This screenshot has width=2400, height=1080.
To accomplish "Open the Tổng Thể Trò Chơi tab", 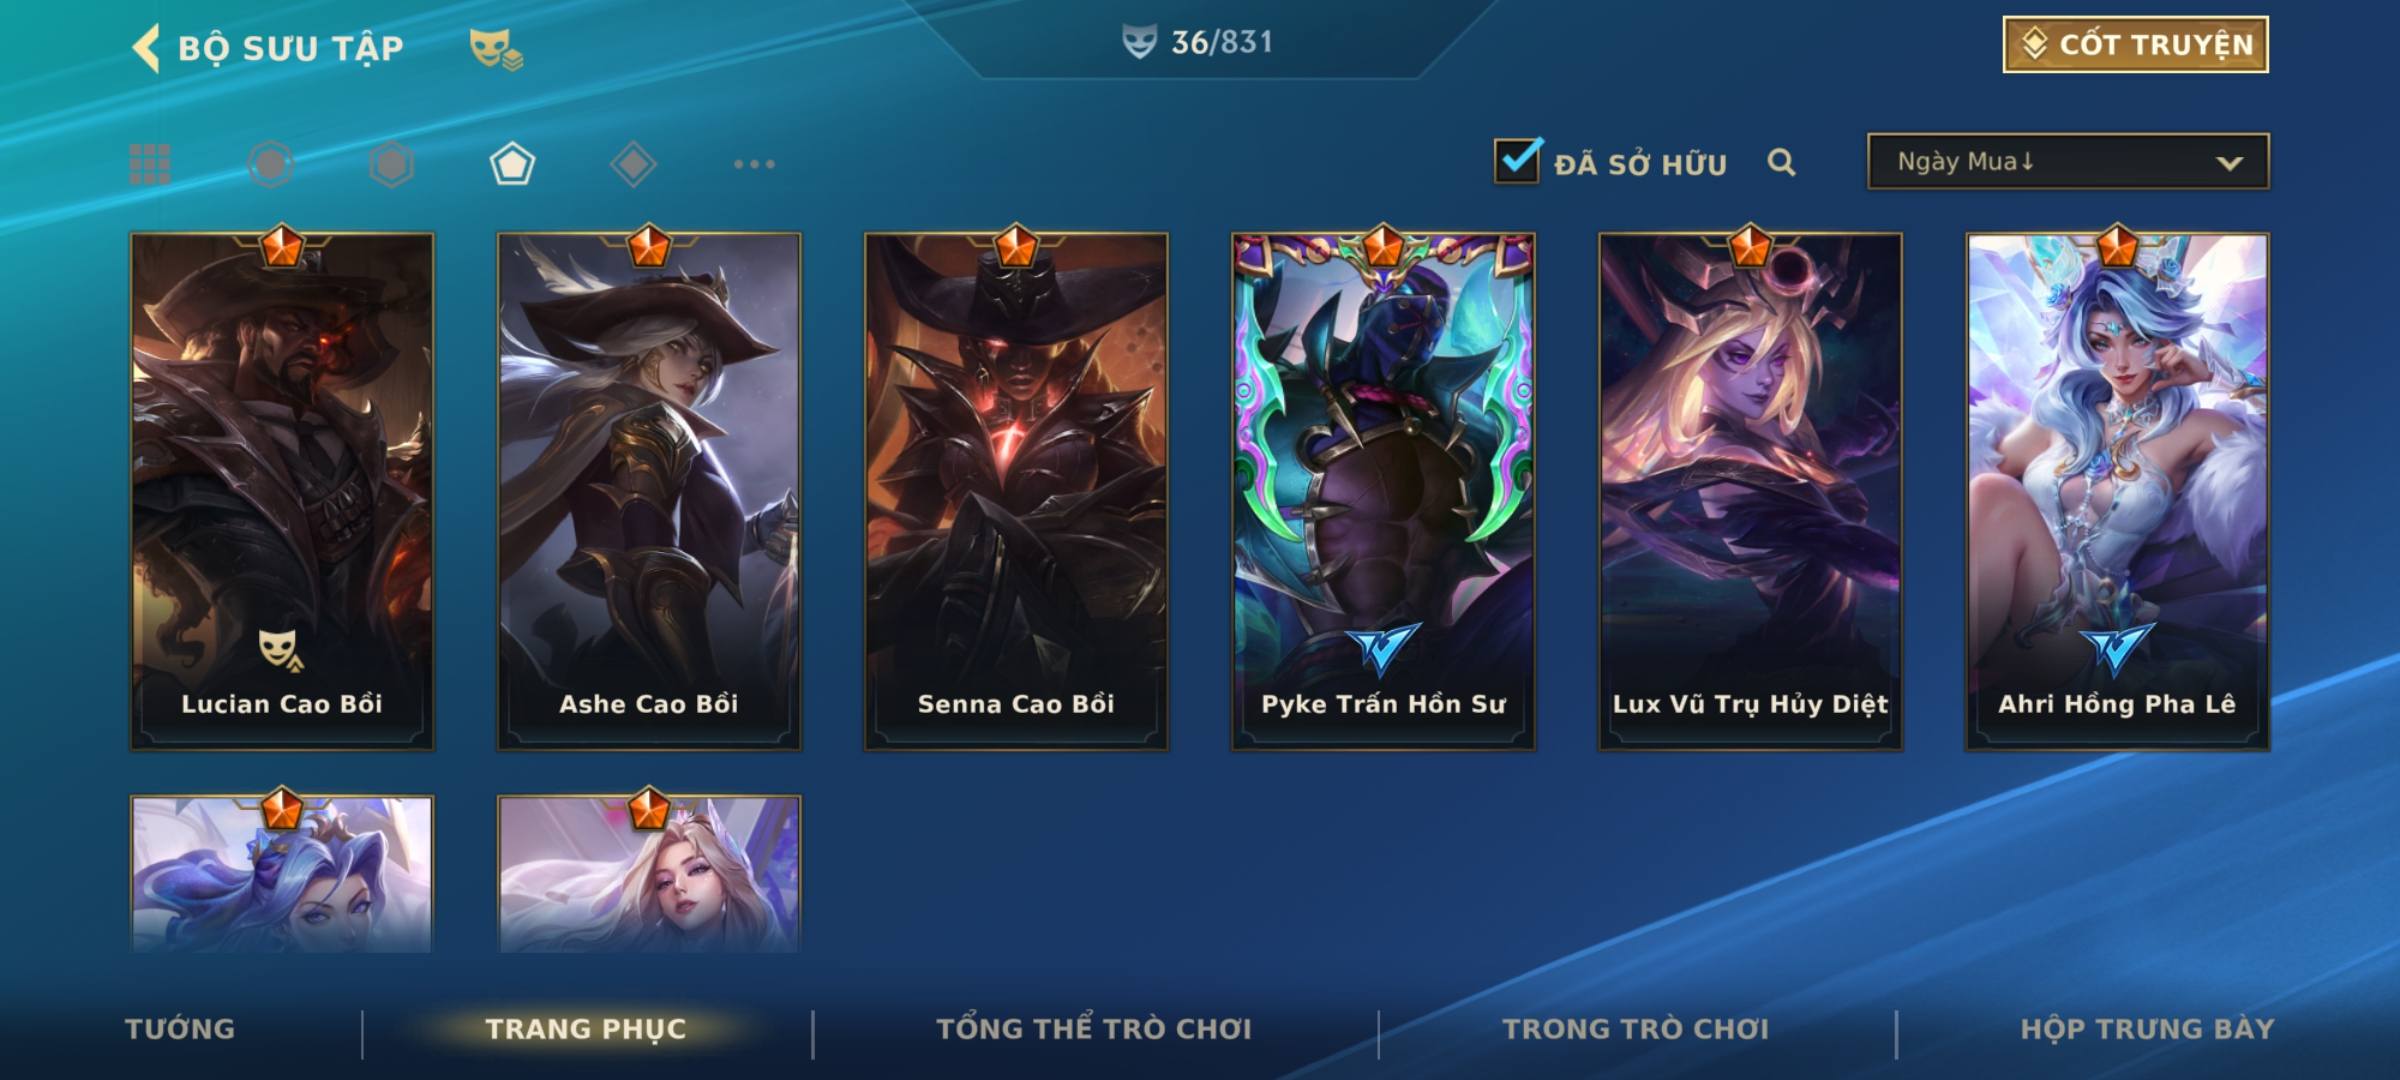I will pyautogui.click(x=1094, y=1029).
